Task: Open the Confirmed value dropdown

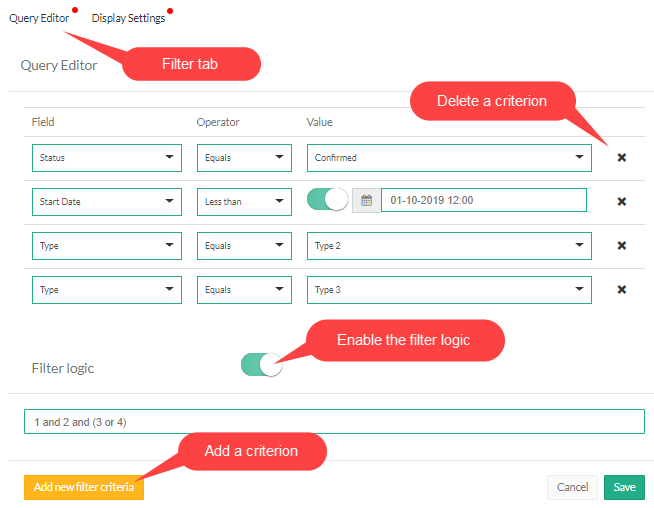Action: (x=448, y=158)
